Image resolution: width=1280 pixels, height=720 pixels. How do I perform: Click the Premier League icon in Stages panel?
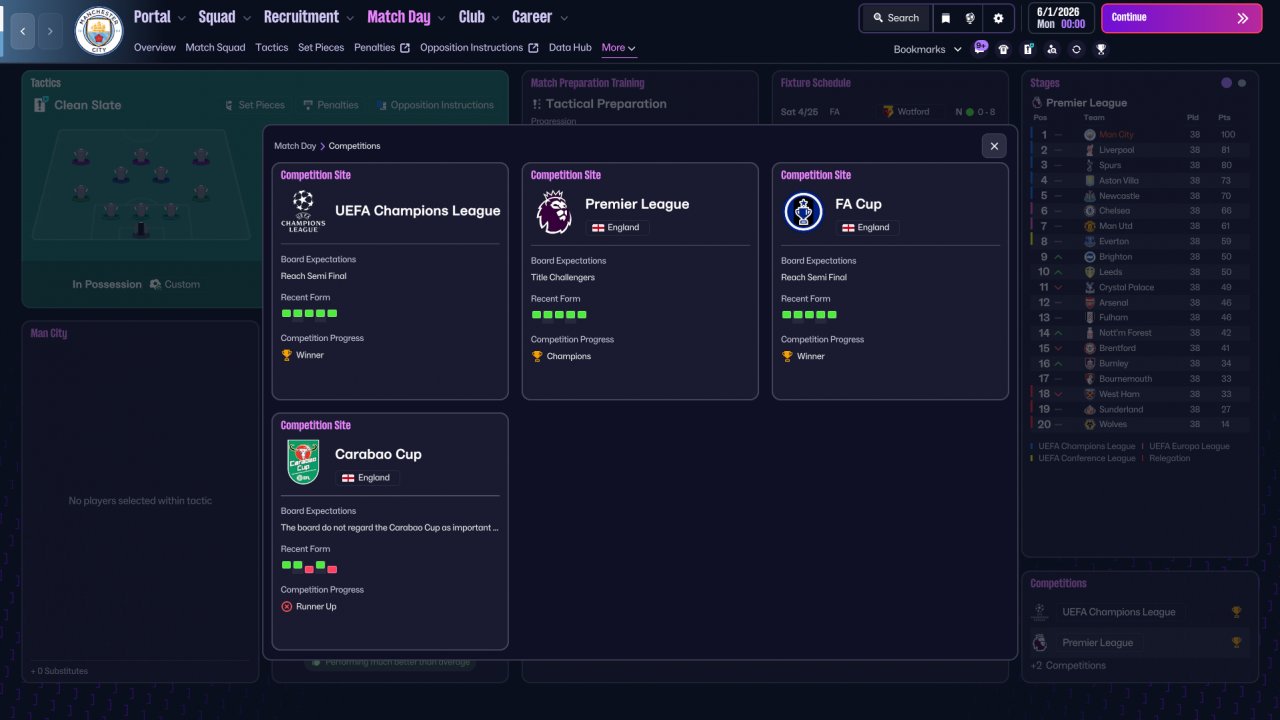coord(1037,103)
